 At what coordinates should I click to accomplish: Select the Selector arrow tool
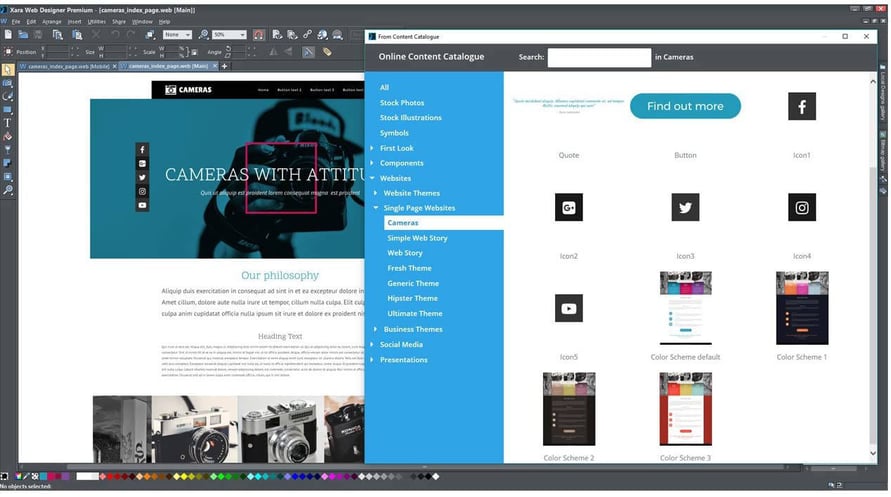(x=7, y=70)
